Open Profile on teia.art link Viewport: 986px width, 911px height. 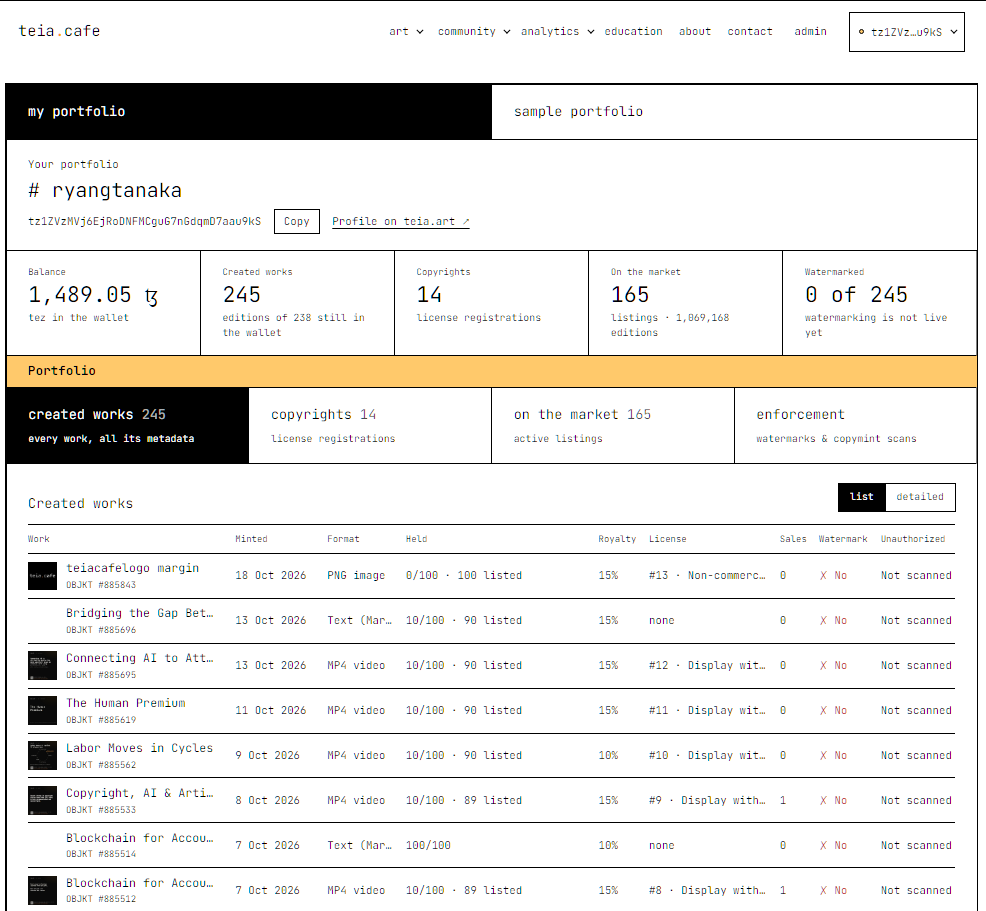tap(401, 221)
